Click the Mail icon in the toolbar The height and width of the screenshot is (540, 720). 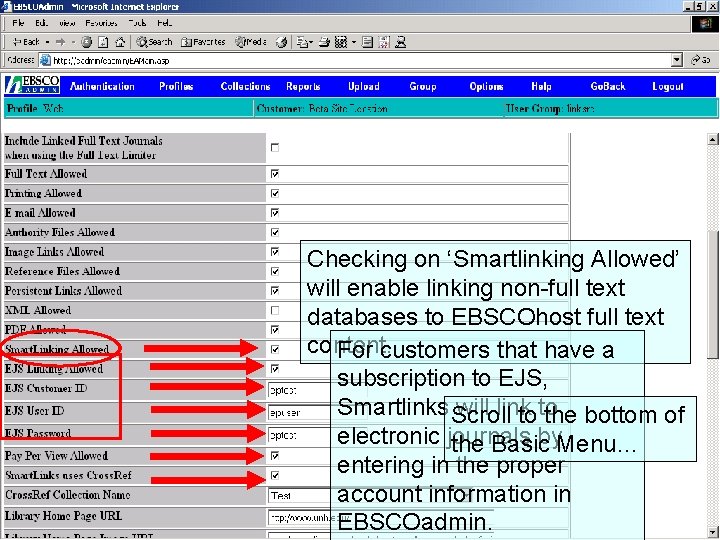[302, 42]
